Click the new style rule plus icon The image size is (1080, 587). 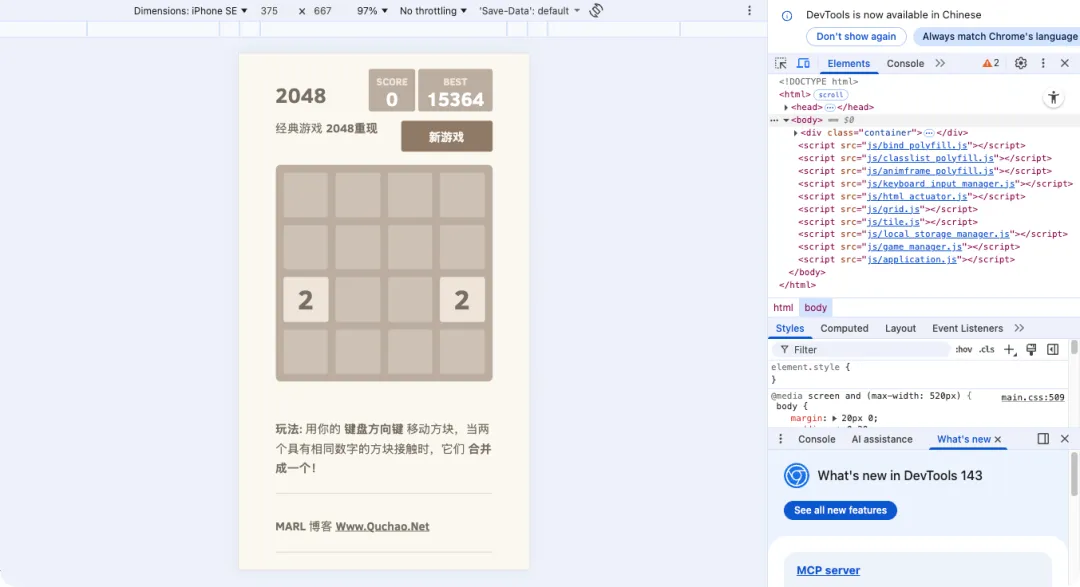(1009, 350)
